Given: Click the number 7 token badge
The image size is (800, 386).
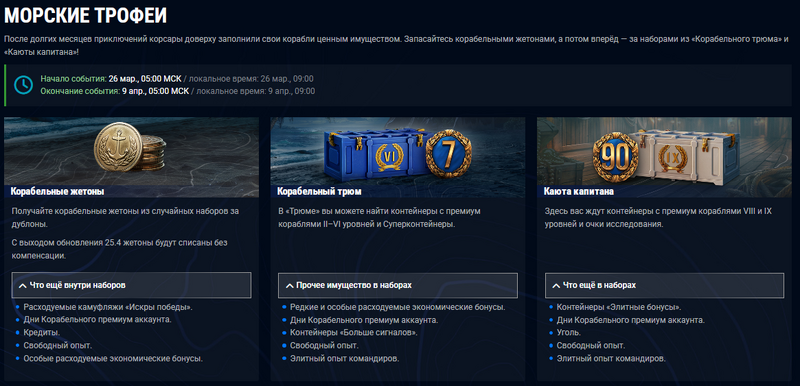Looking at the screenshot, I should (448, 152).
